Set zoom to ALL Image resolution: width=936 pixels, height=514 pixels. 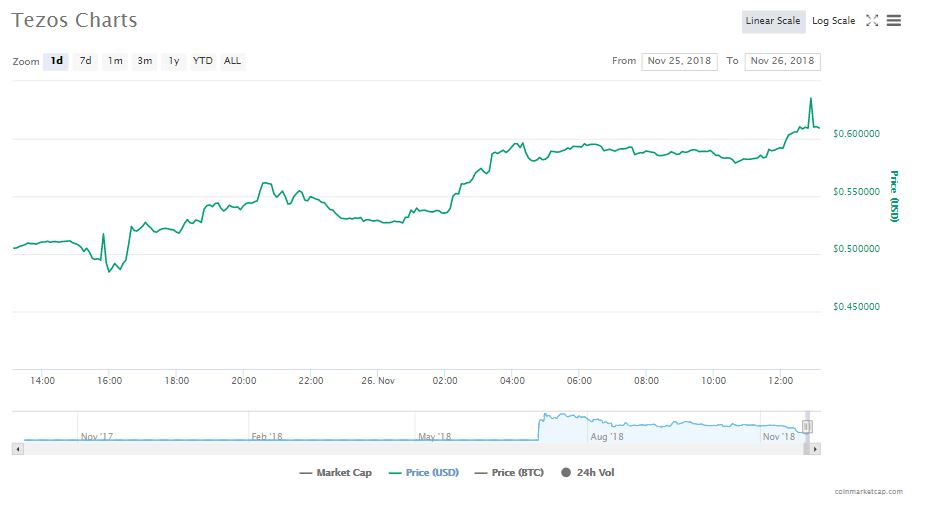pos(232,61)
